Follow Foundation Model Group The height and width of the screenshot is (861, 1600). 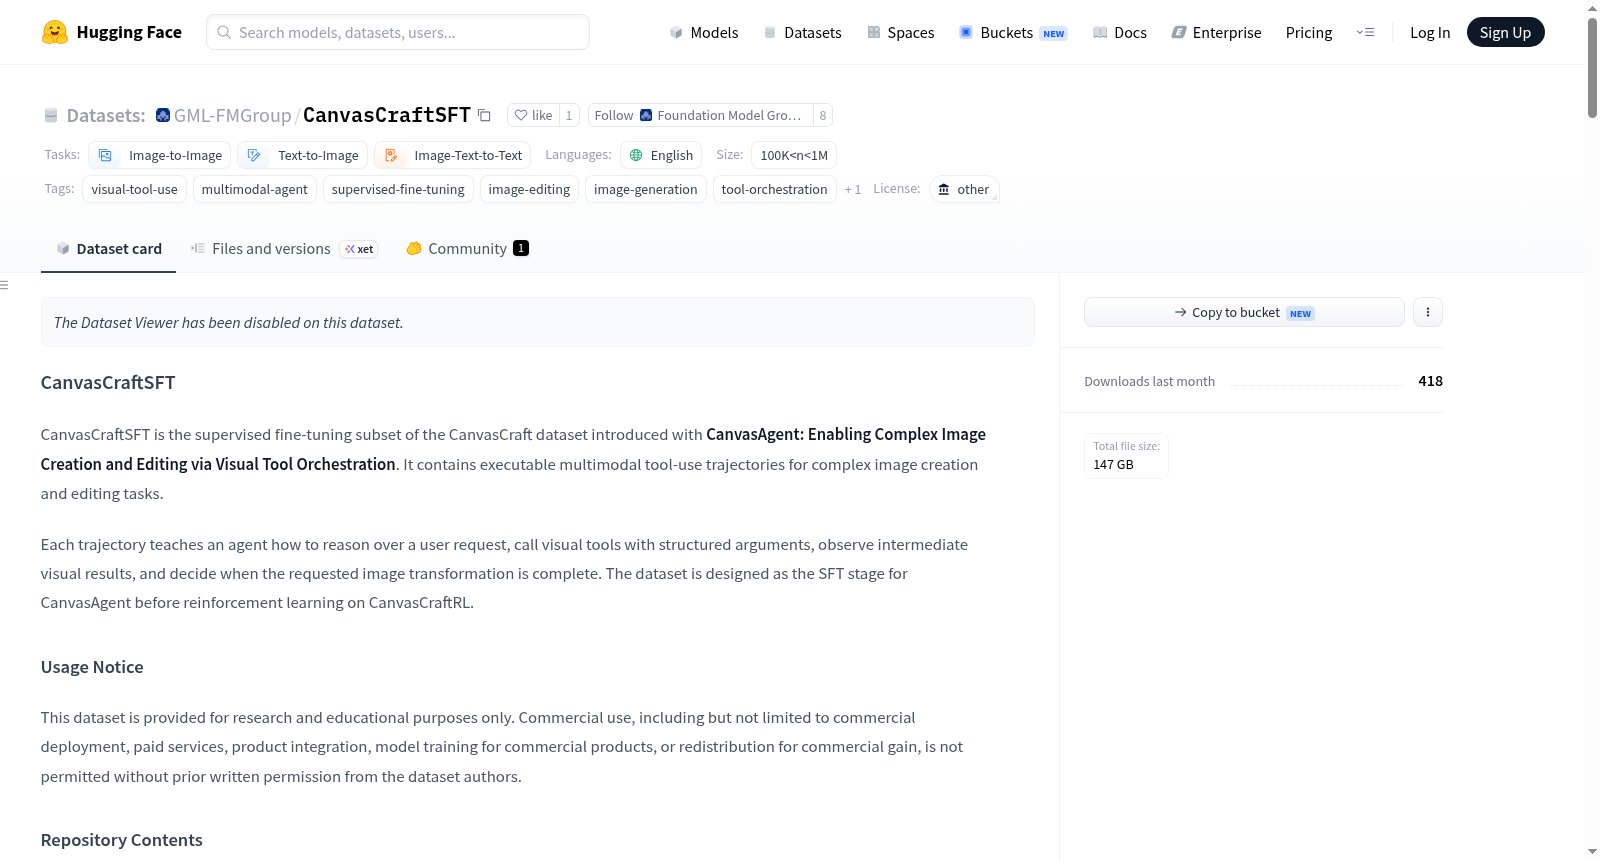tap(699, 115)
